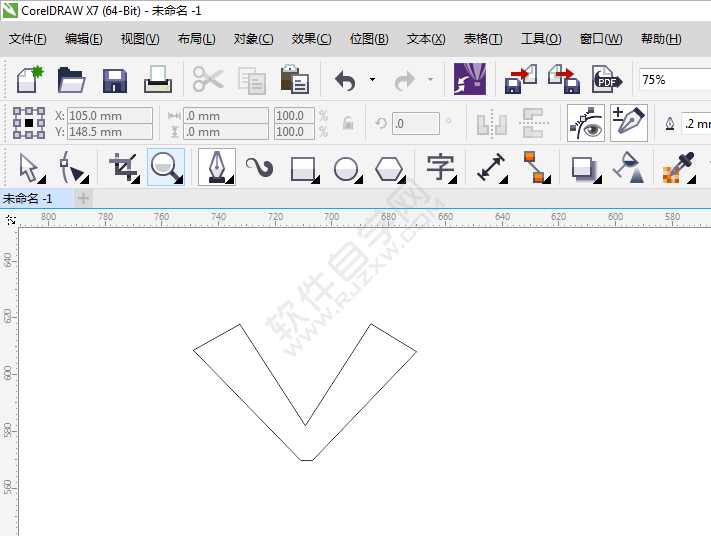Open the 帮助(H) menu
This screenshot has width=711, height=536.
(x=661, y=39)
